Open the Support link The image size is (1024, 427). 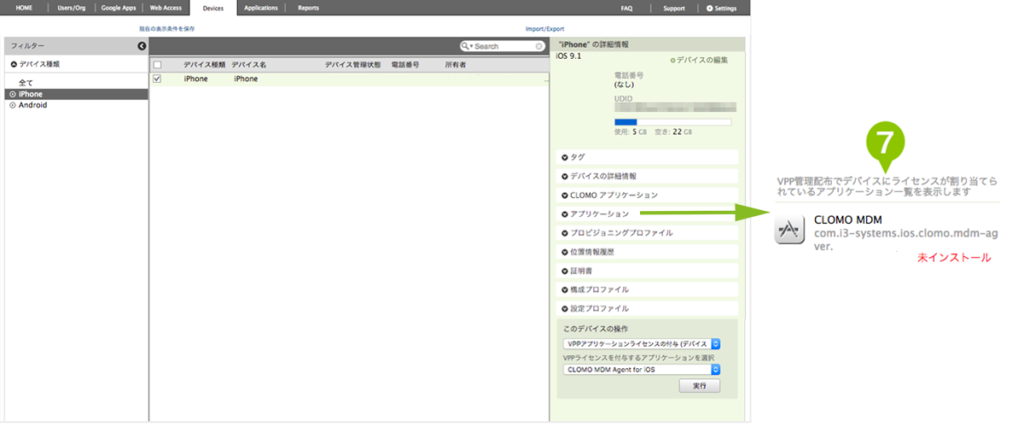click(x=674, y=8)
